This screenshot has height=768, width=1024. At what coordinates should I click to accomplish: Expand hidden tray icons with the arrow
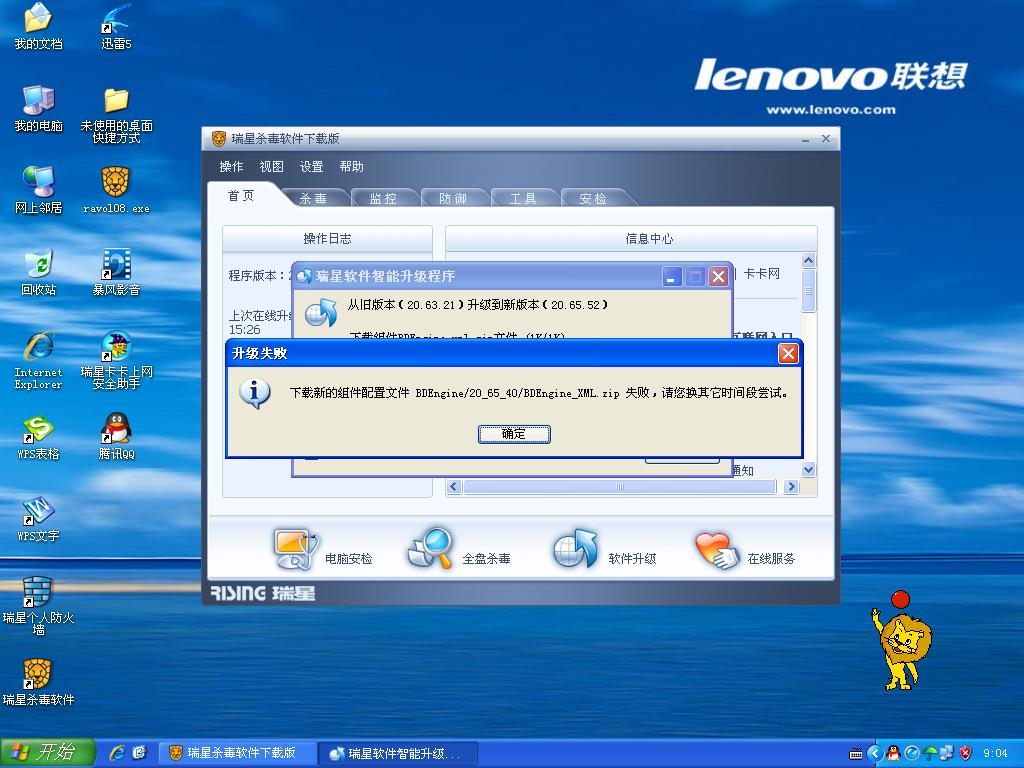click(x=875, y=753)
